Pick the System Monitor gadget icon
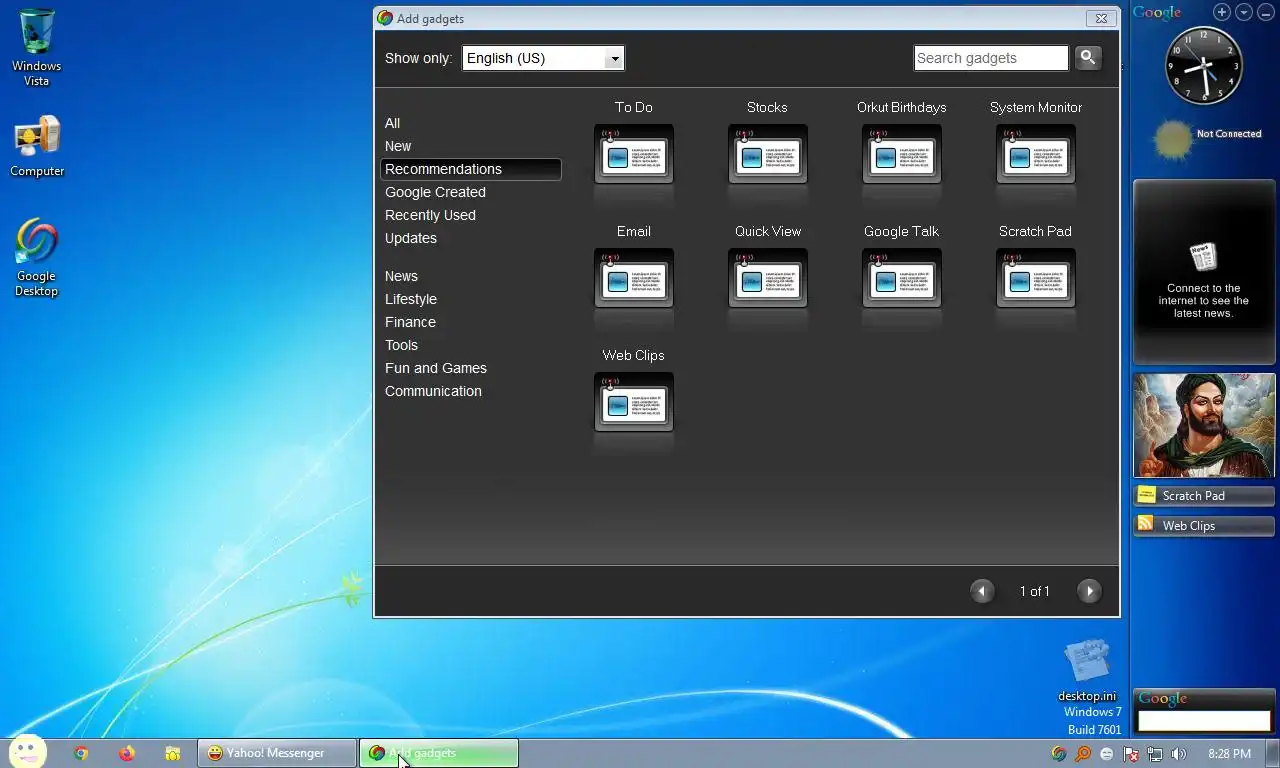Viewport: 1280px width, 768px height. pyautogui.click(x=1035, y=154)
